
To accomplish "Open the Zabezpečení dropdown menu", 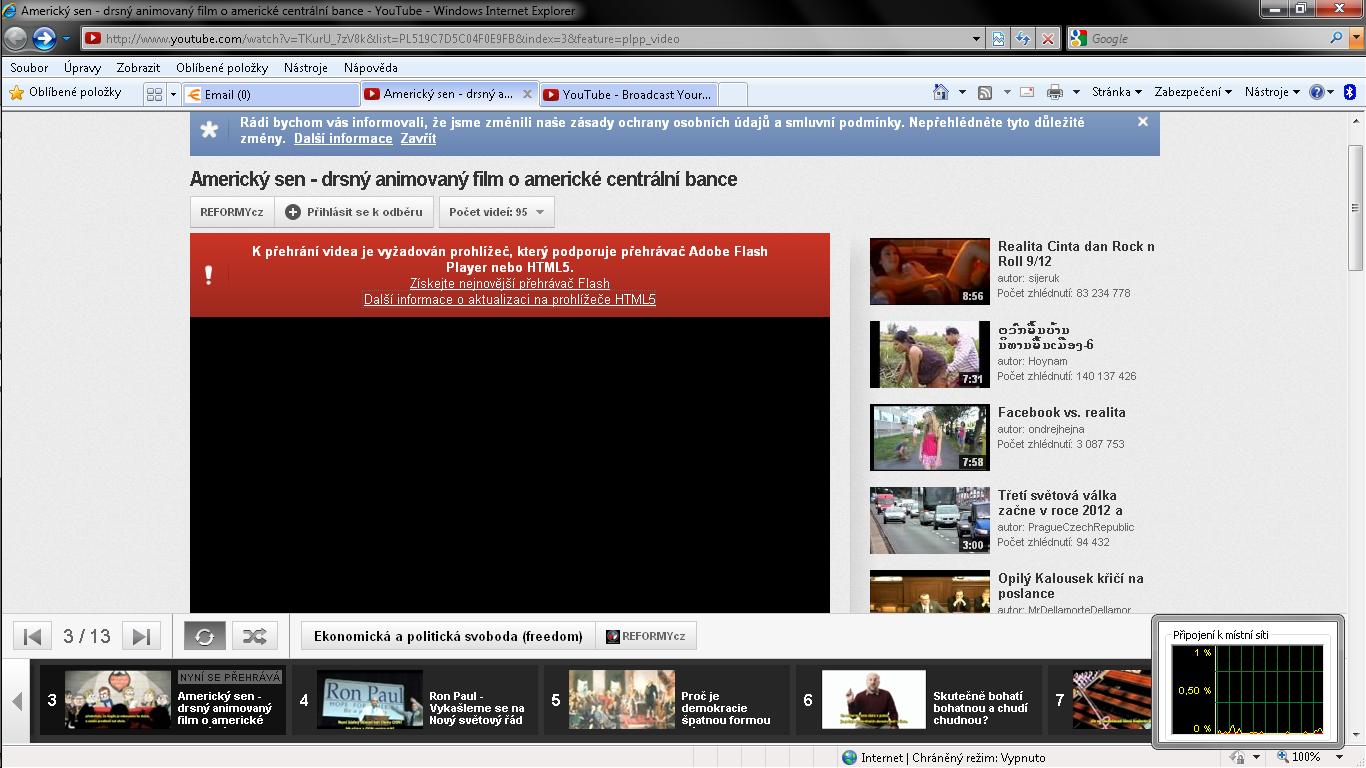I will 1193,92.
